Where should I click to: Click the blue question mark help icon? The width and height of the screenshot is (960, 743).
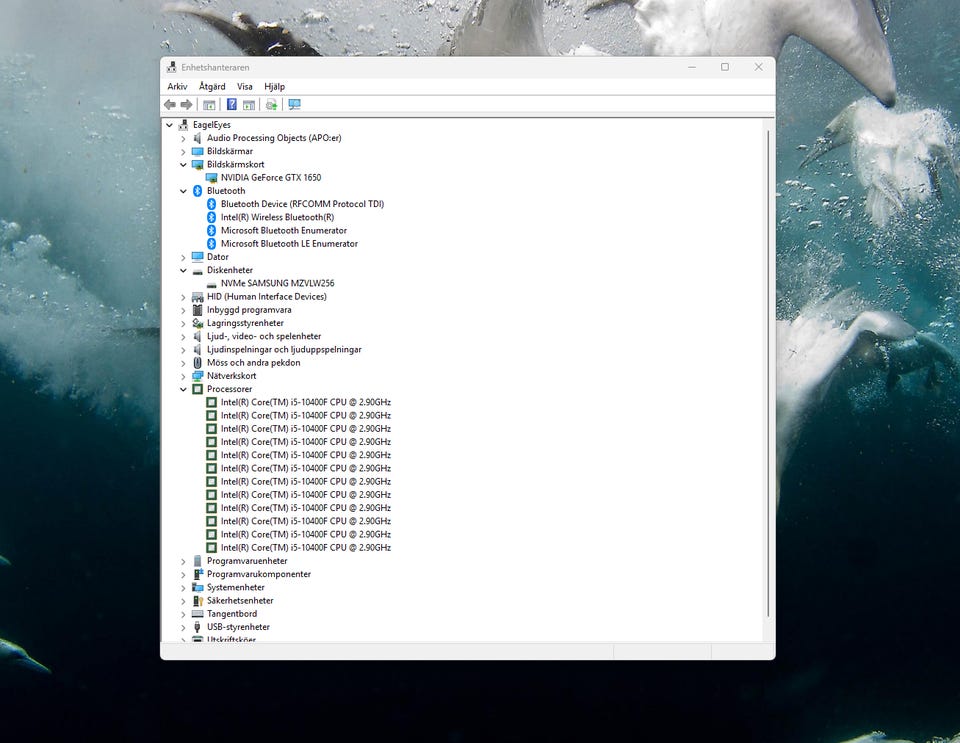[x=232, y=105]
